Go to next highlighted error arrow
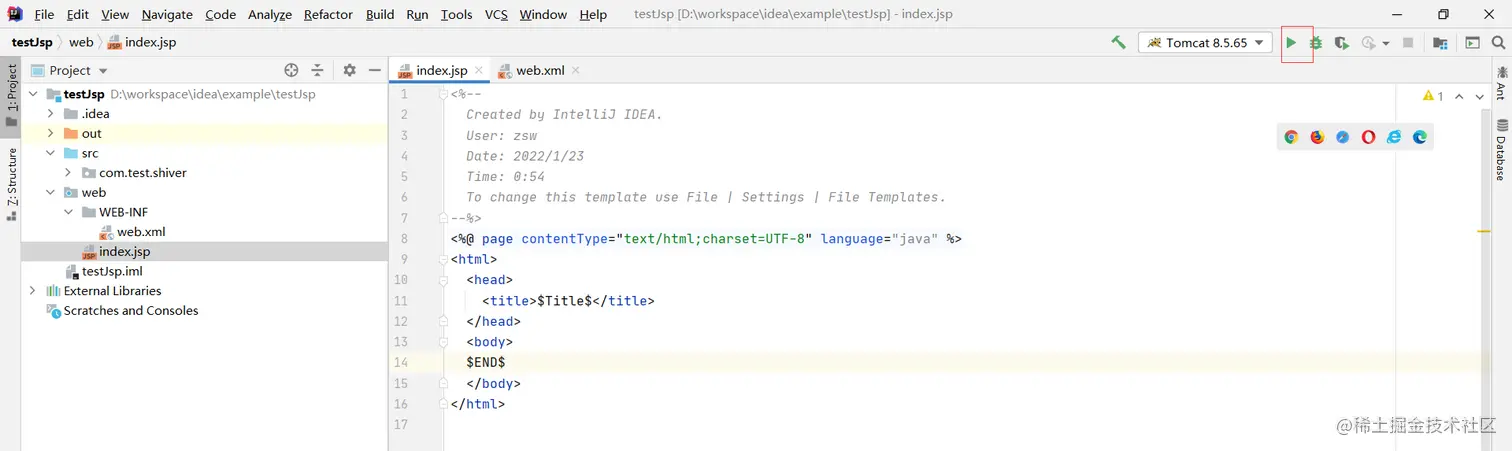The width and height of the screenshot is (1512, 451). [x=1480, y=96]
